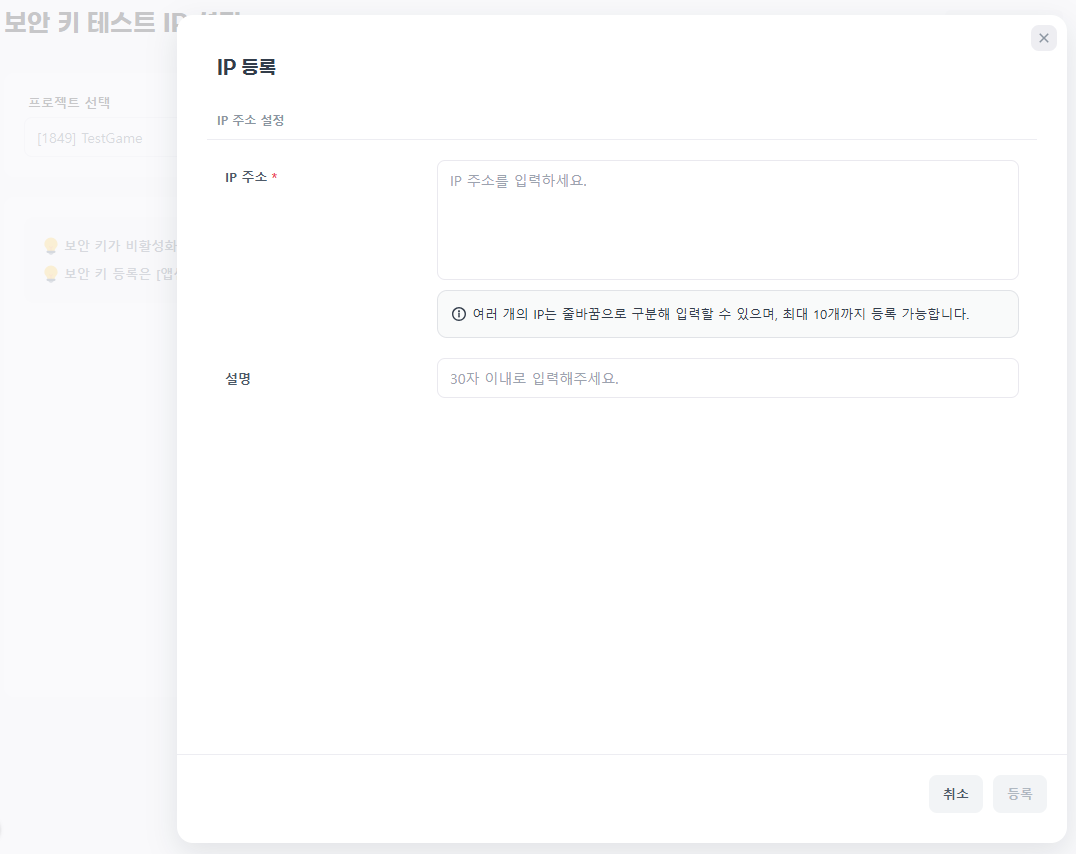
Task: Click the info icon in the hint box
Action: tap(459, 314)
